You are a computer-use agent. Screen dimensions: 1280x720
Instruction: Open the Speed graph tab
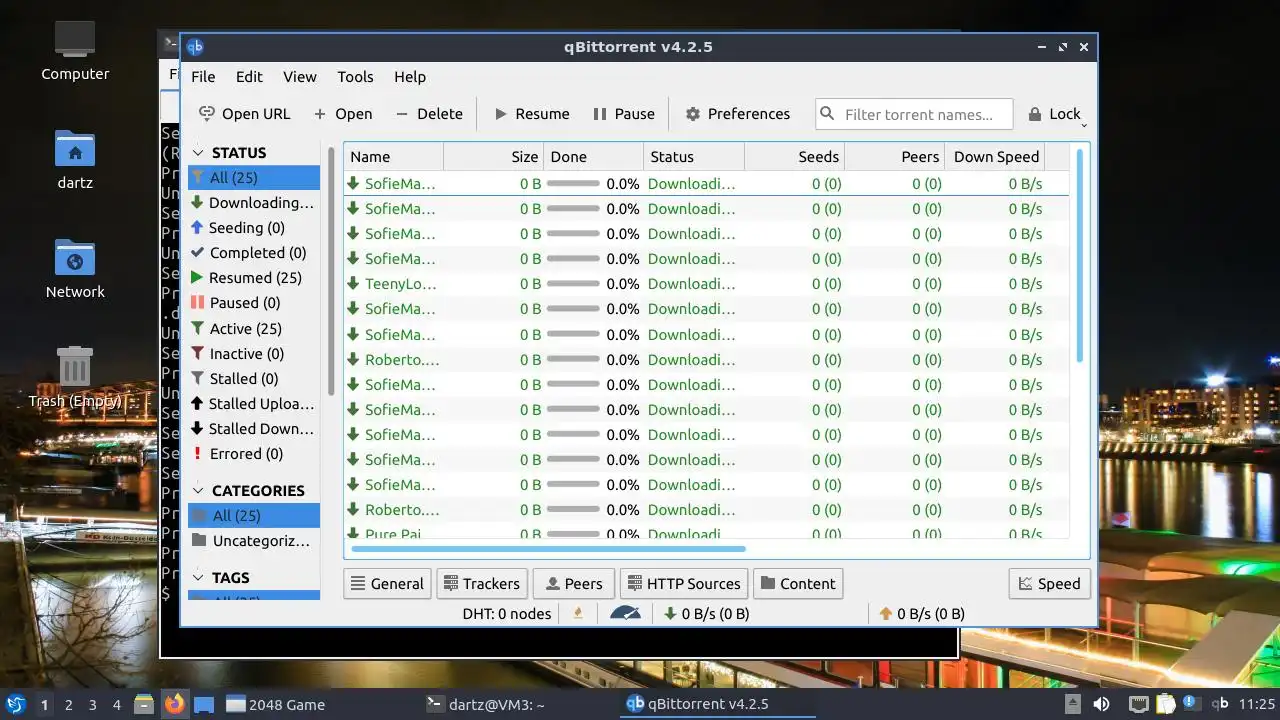1049,584
